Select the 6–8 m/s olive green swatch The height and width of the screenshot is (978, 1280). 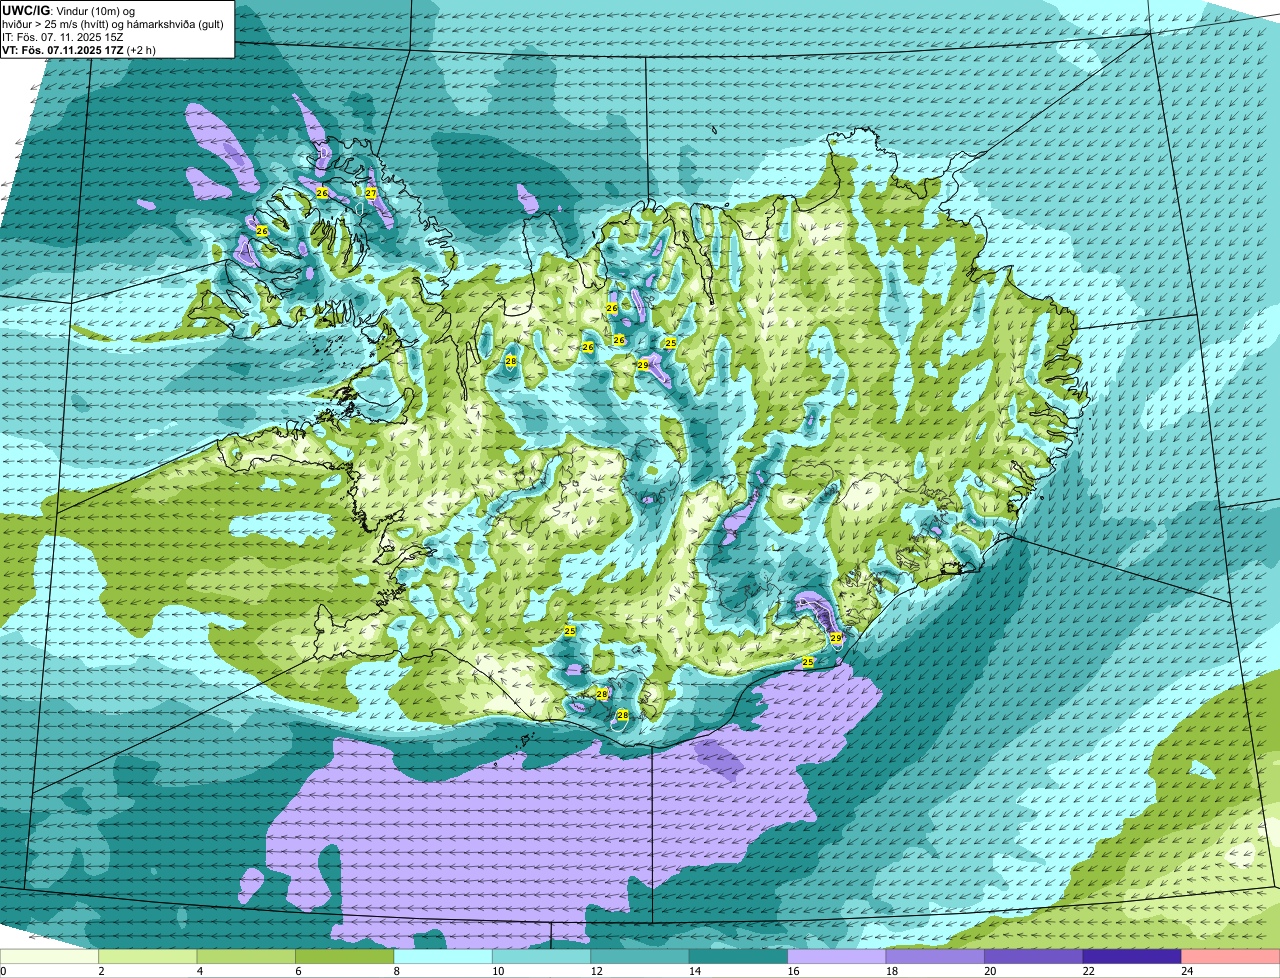[345, 956]
